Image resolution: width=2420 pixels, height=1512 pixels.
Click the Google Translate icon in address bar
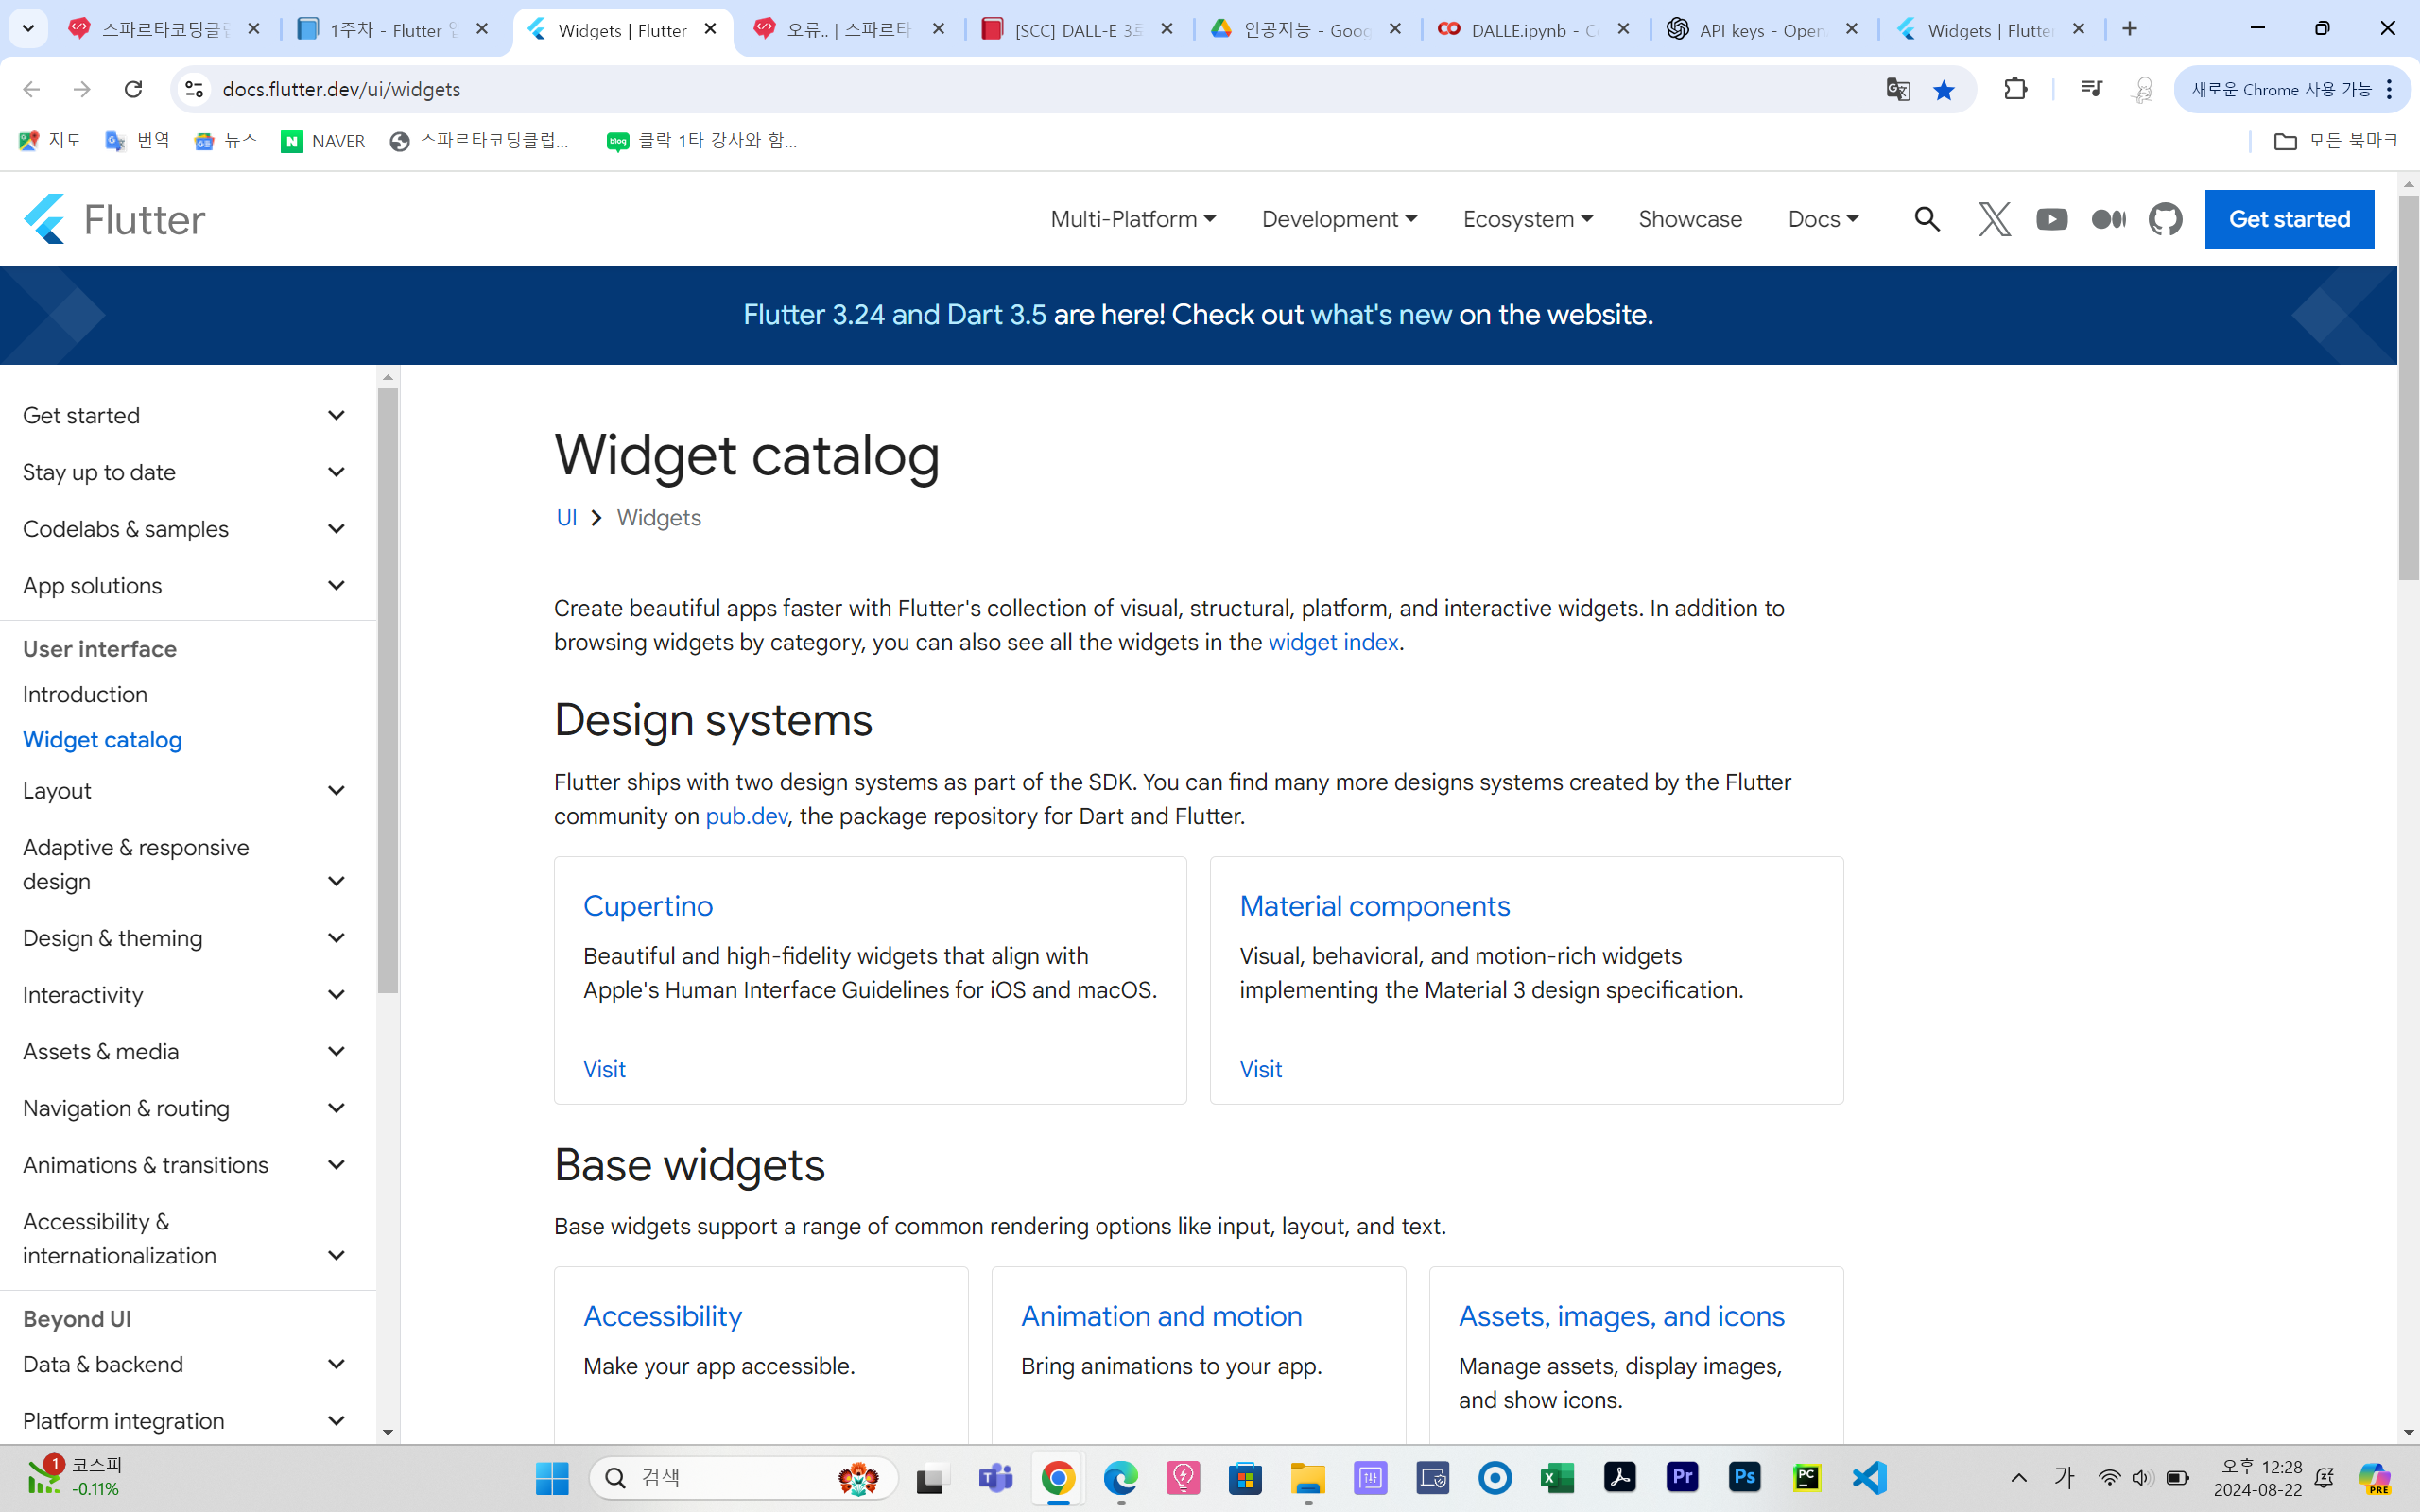pos(1897,89)
